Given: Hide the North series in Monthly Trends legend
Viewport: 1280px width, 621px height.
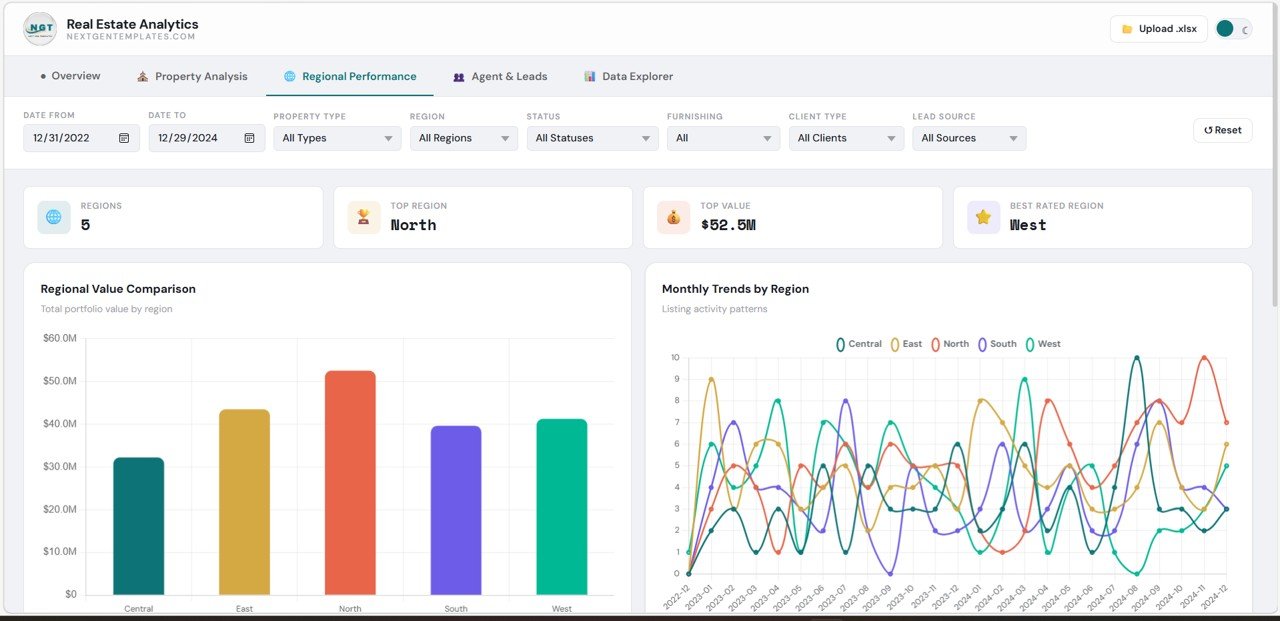Looking at the screenshot, I should (x=949, y=343).
